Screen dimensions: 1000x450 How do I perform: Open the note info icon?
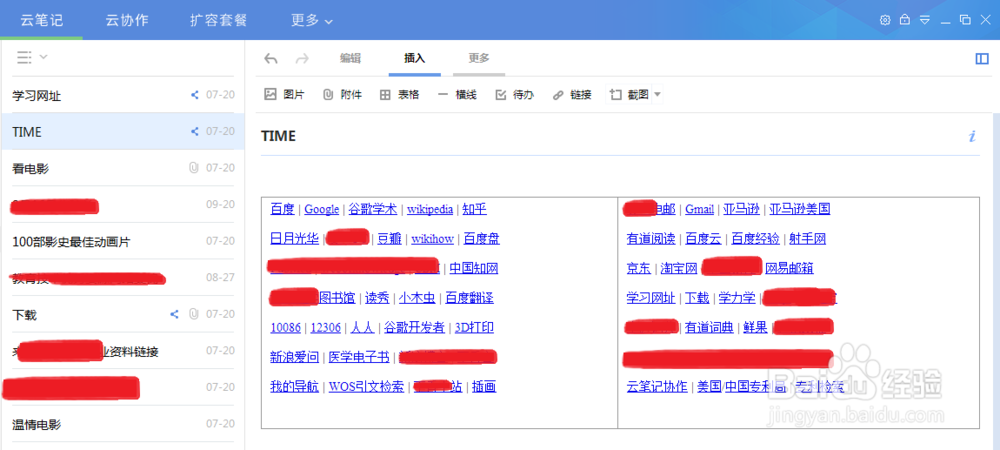coord(972,136)
